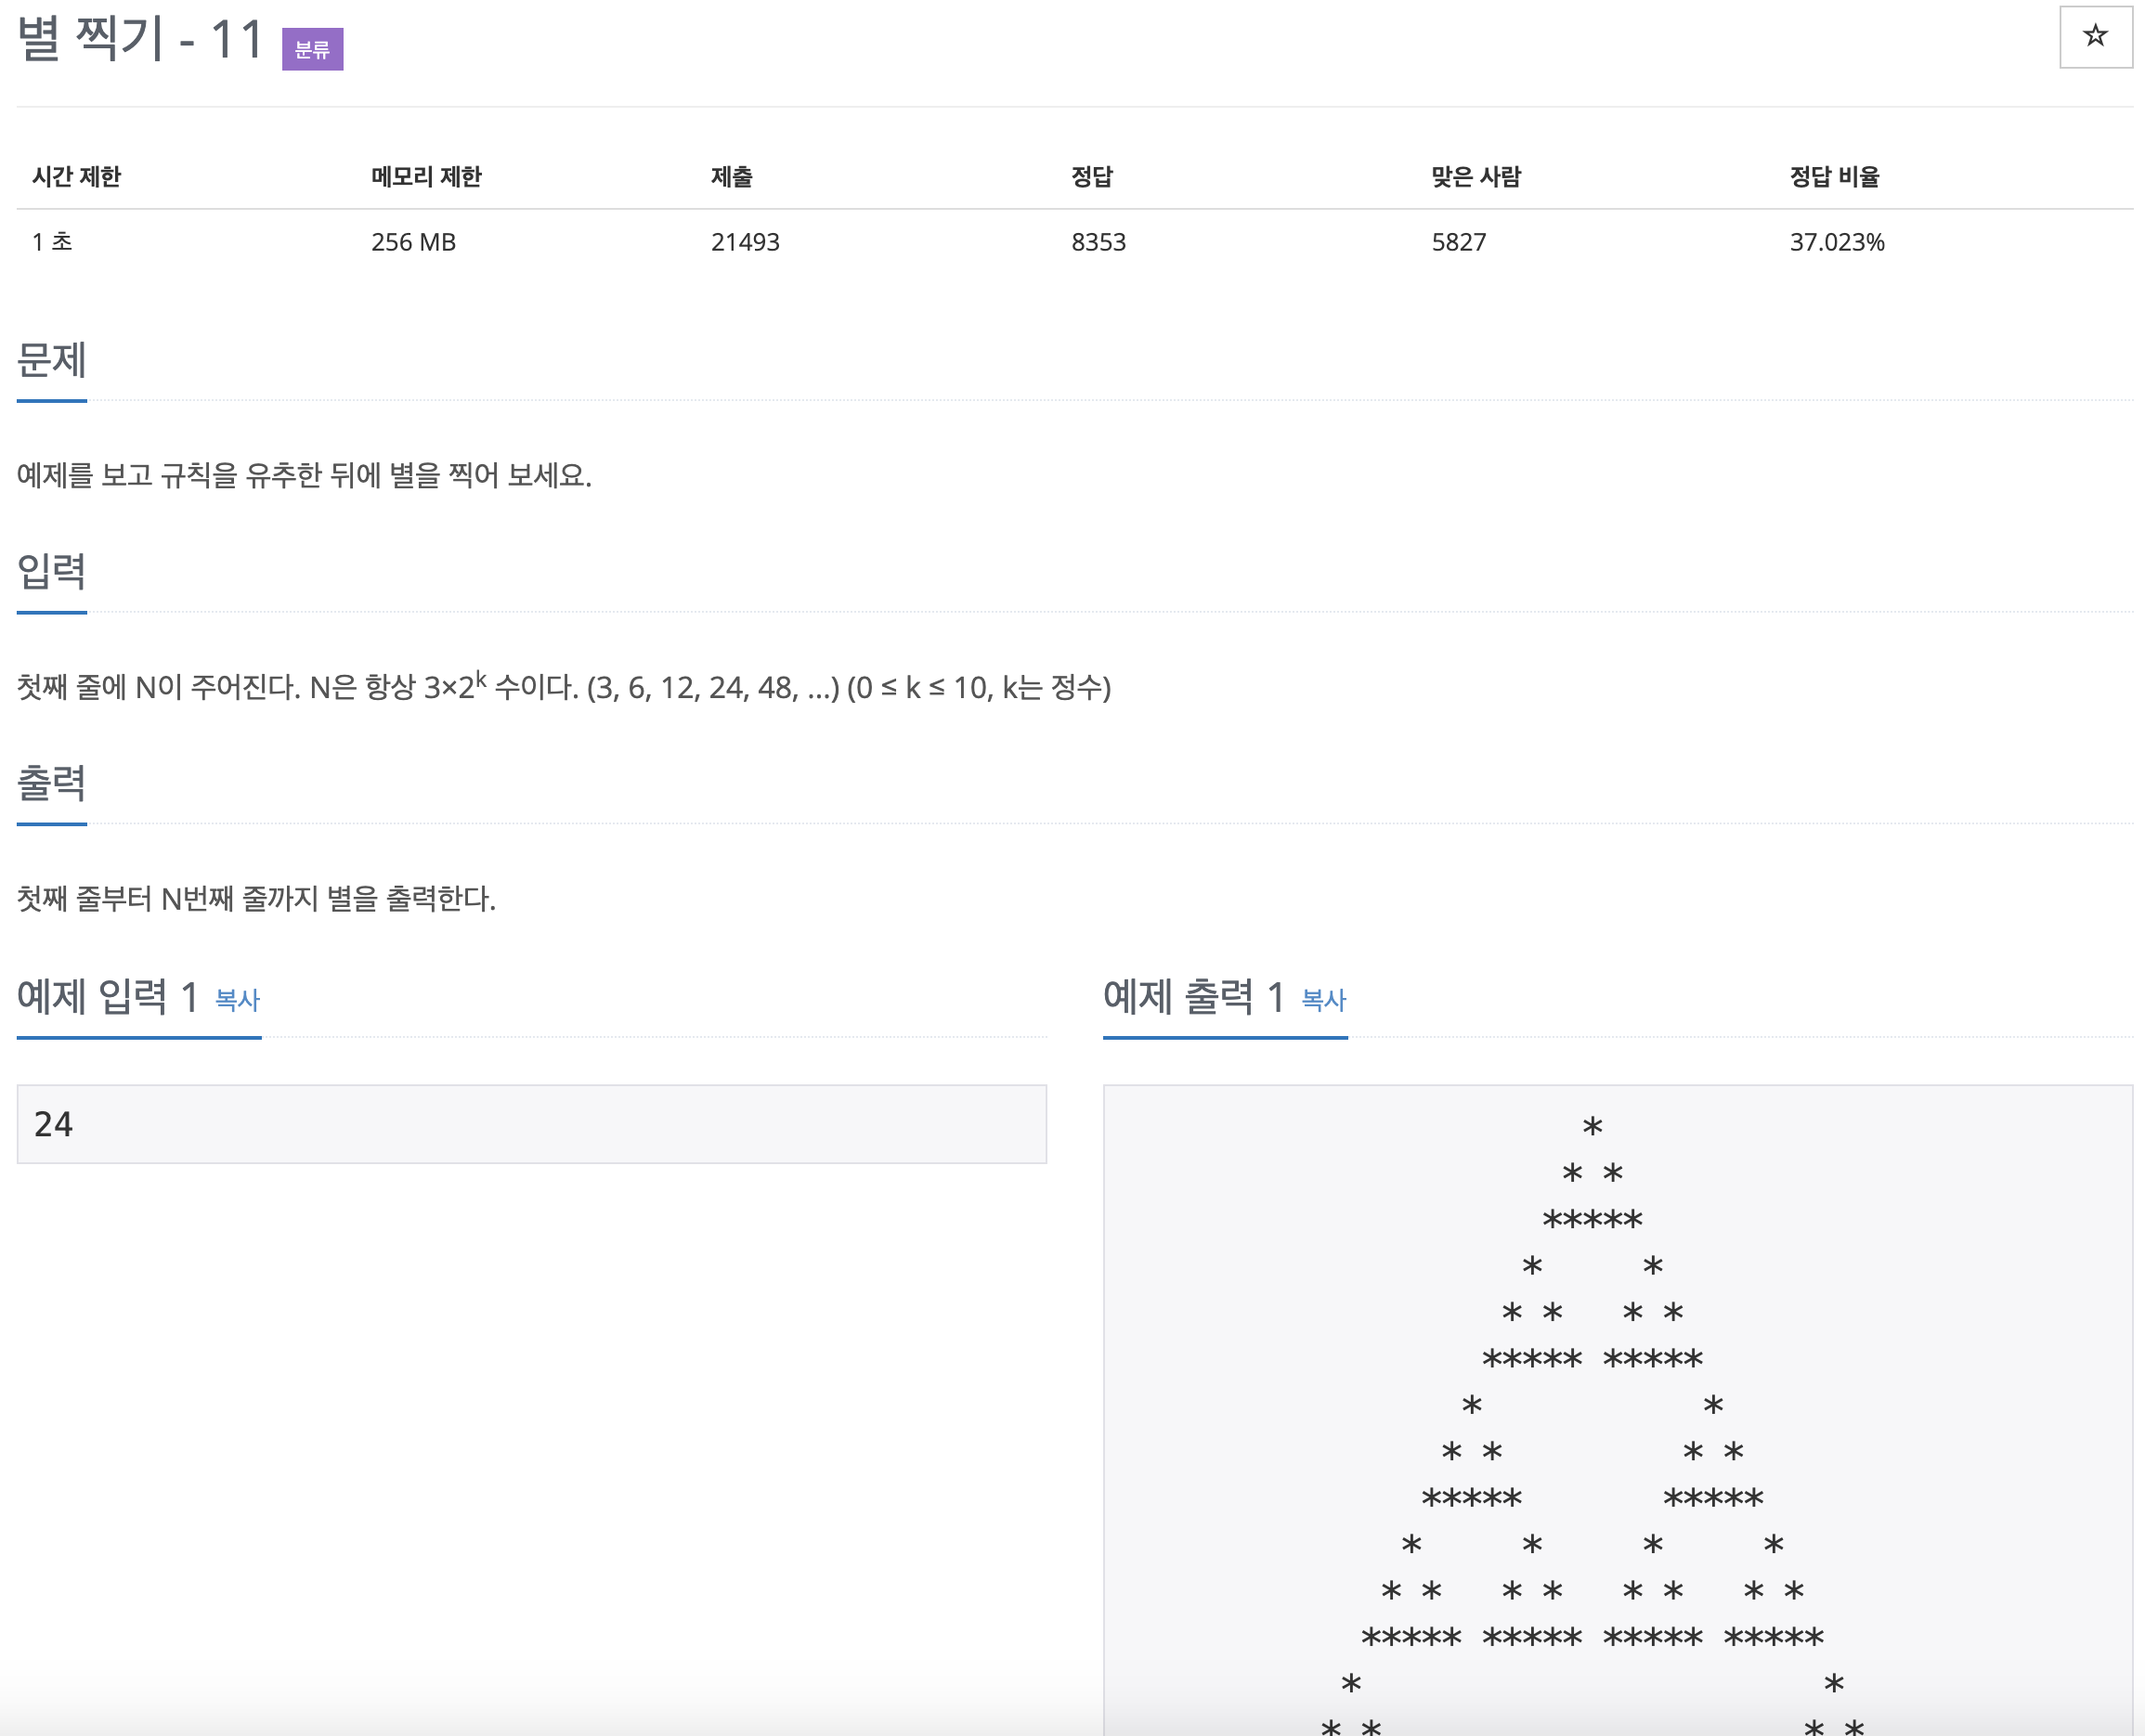
Task: Click the 시간 제한 column header
Action: coord(77,177)
